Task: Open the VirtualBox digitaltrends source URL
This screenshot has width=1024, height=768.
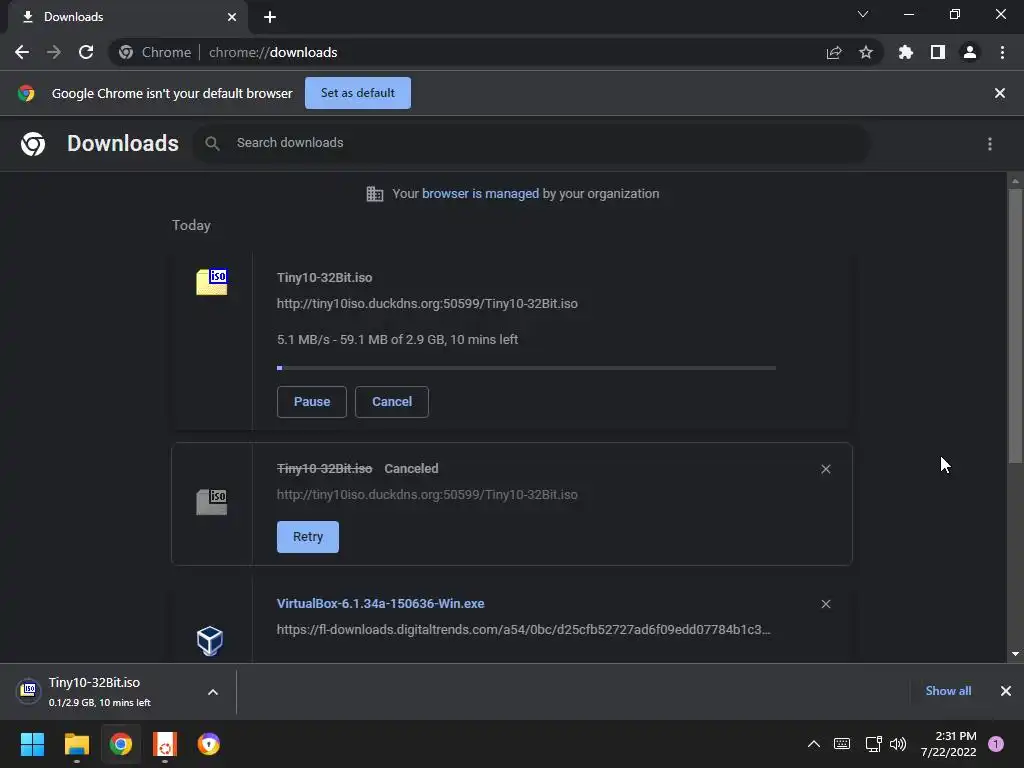Action: tap(523, 630)
